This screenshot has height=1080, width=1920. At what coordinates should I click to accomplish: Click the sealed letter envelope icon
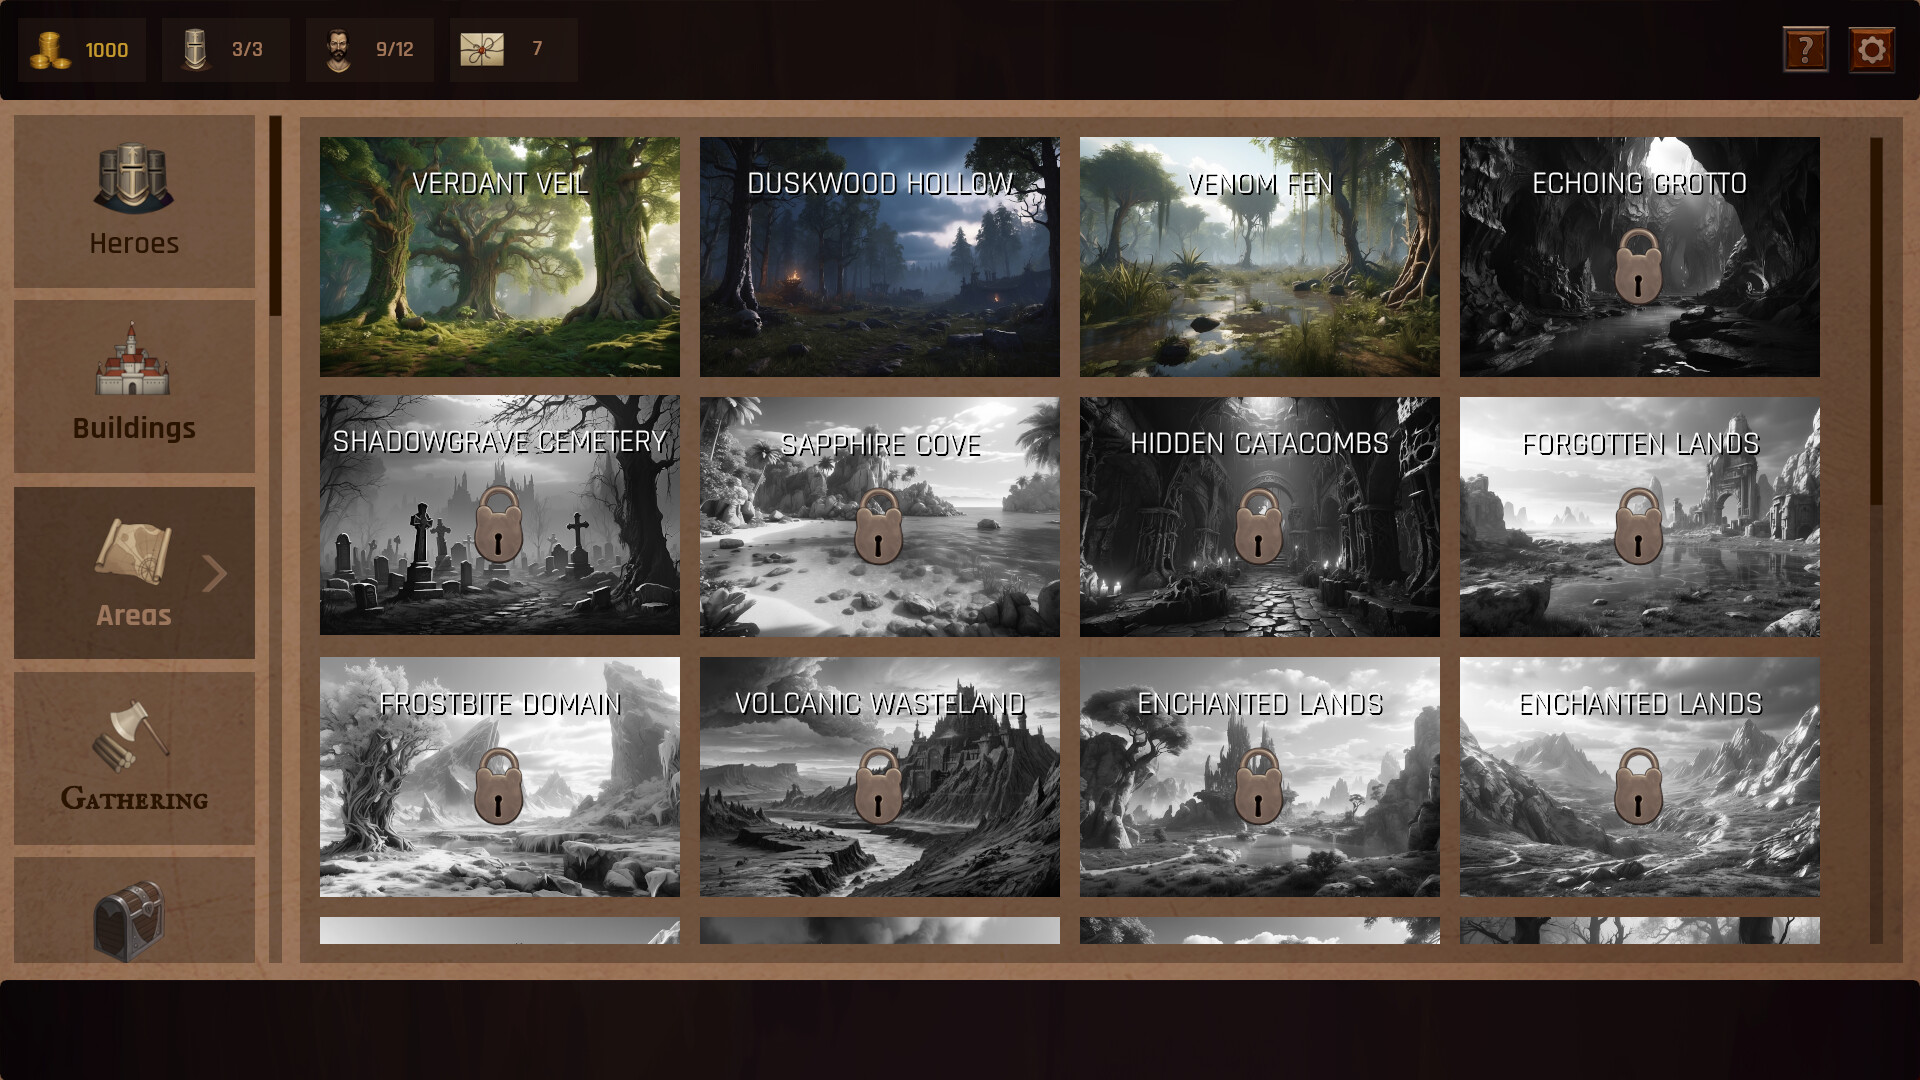point(482,49)
